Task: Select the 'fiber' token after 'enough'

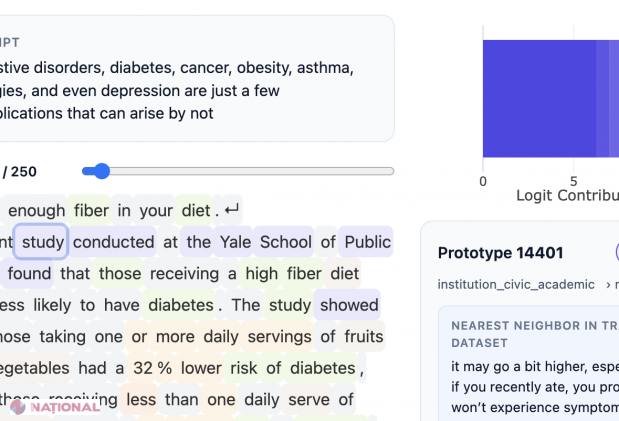Action: coord(91,210)
